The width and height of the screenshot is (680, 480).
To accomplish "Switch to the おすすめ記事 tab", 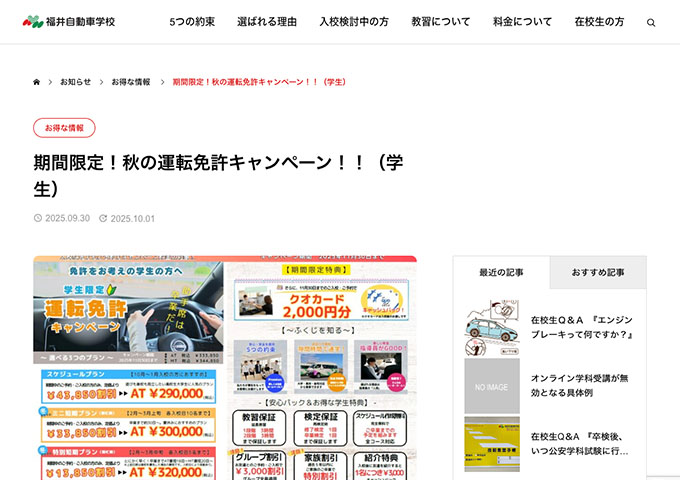I will click(x=598, y=272).
